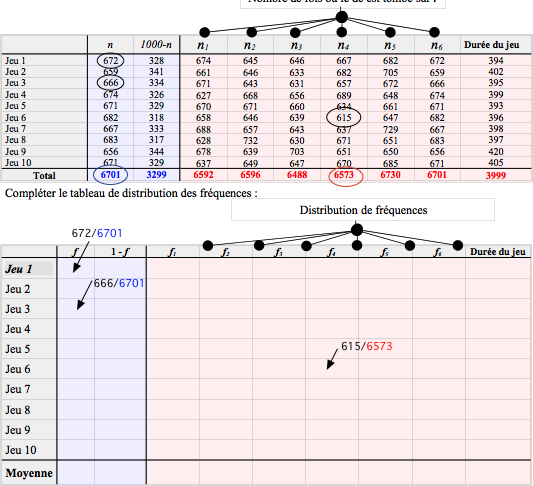Select the Jeu 5 label in lower table
This screenshot has height=486, width=533.
coord(18,349)
